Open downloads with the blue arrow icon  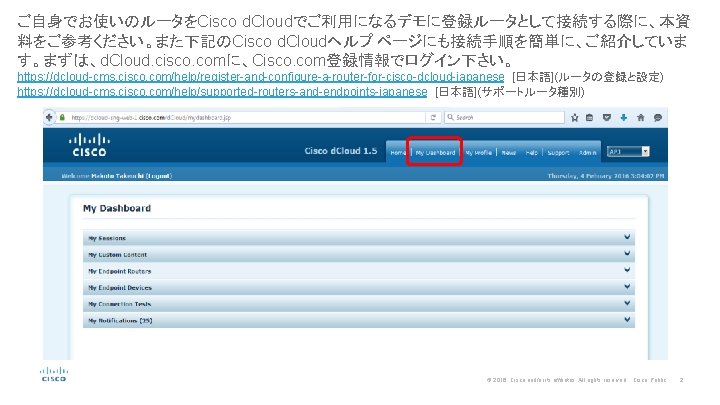click(624, 118)
